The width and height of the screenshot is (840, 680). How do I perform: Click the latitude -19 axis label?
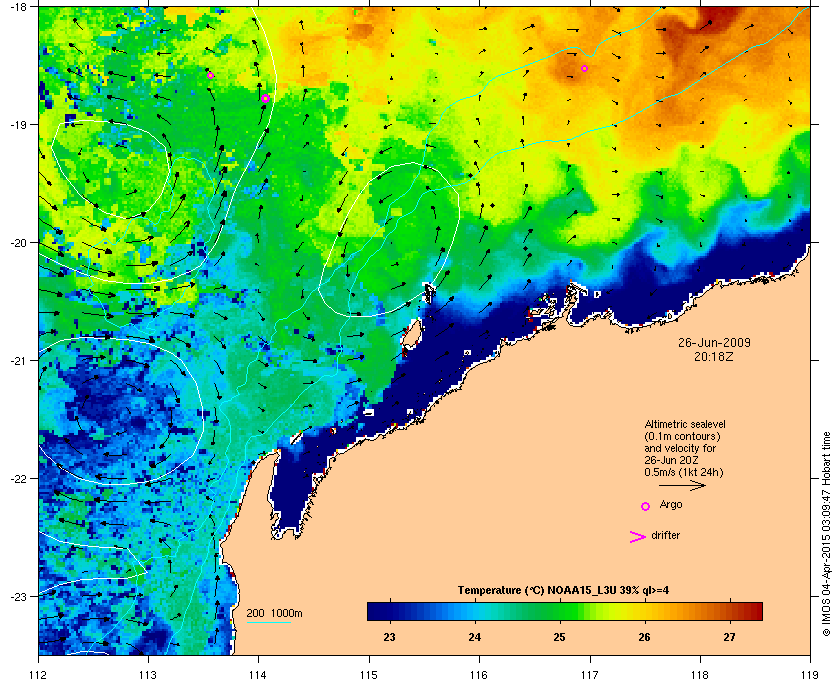click(18, 125)
